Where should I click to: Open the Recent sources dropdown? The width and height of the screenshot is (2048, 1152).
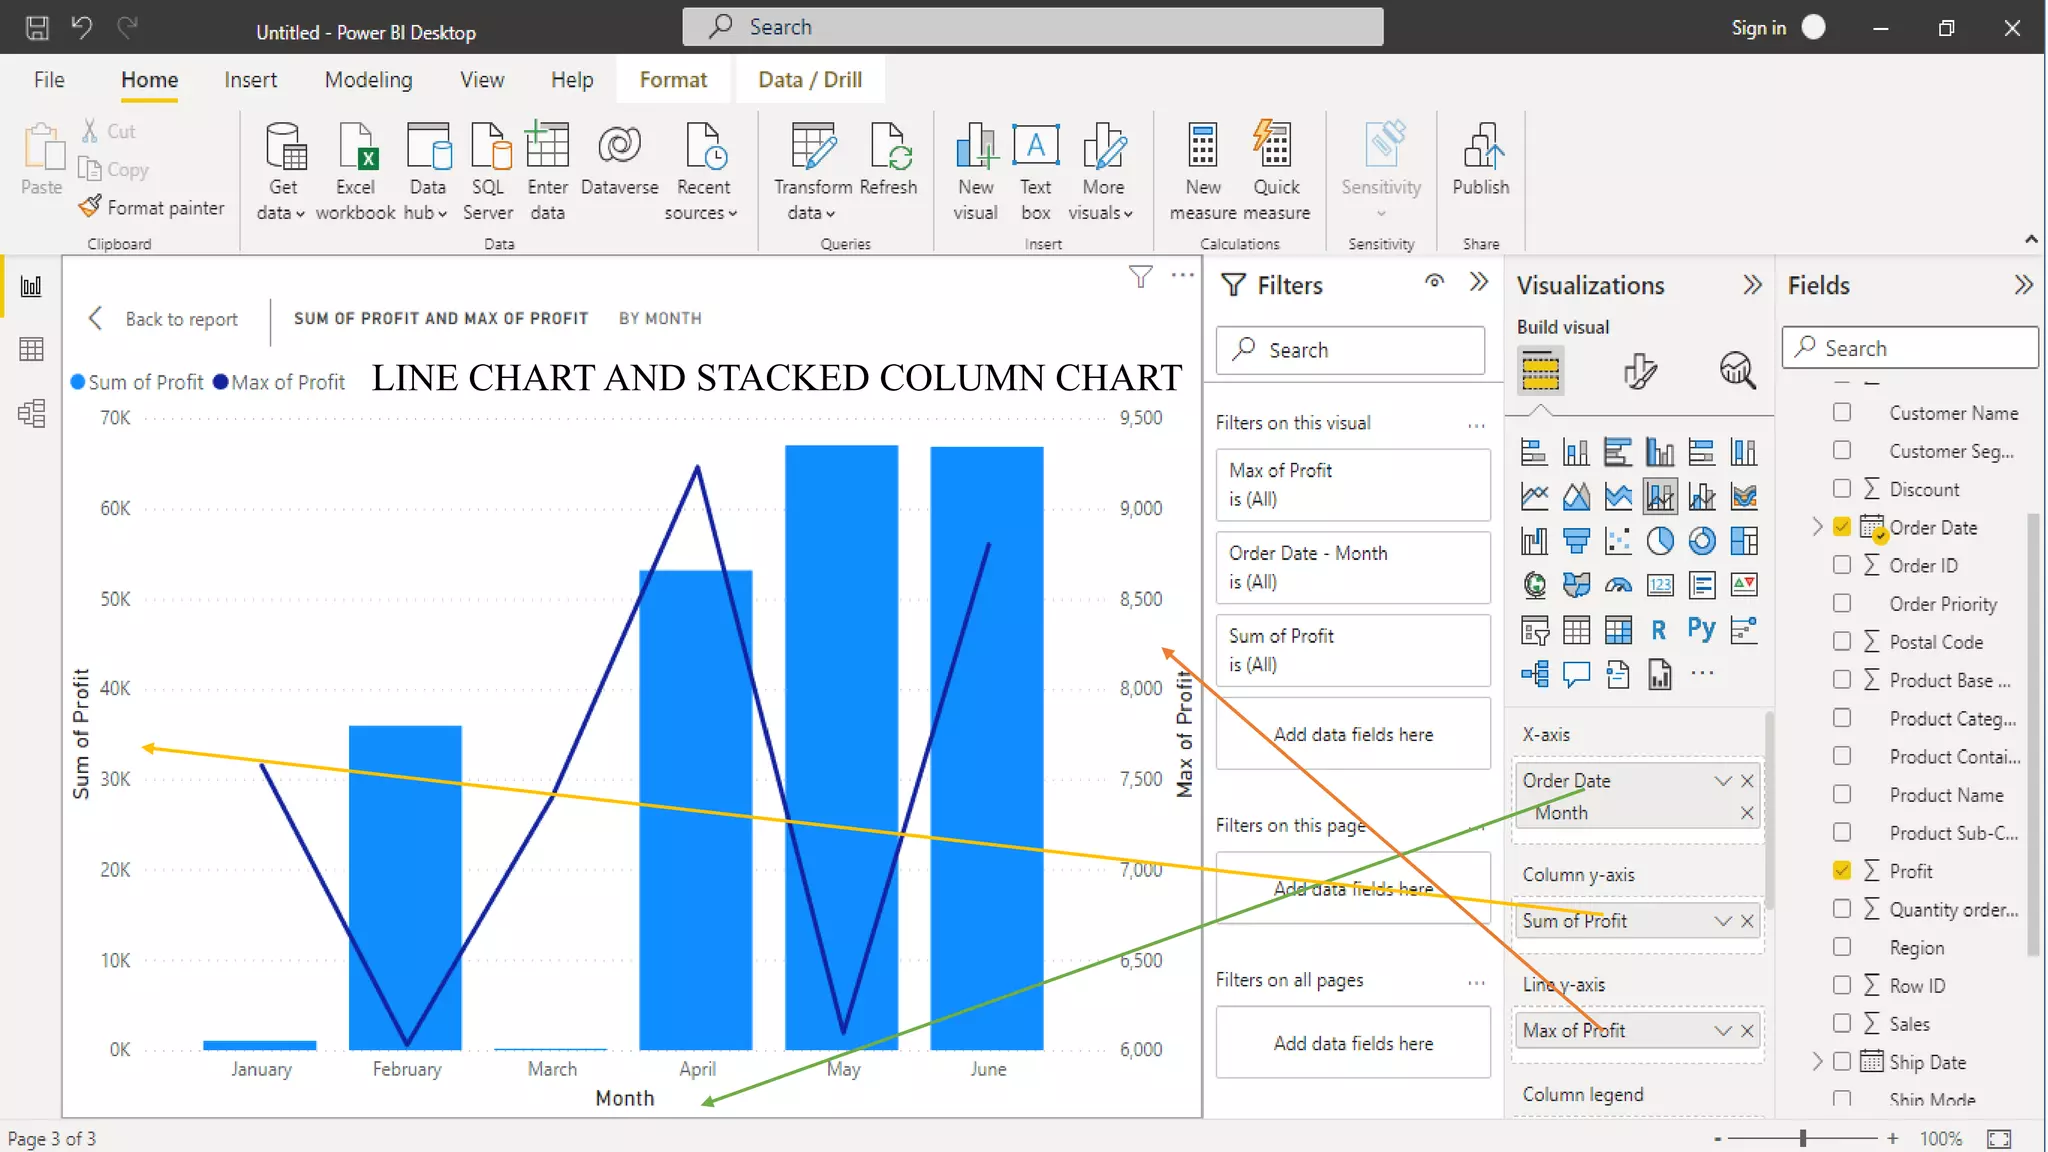click(702, 171)
